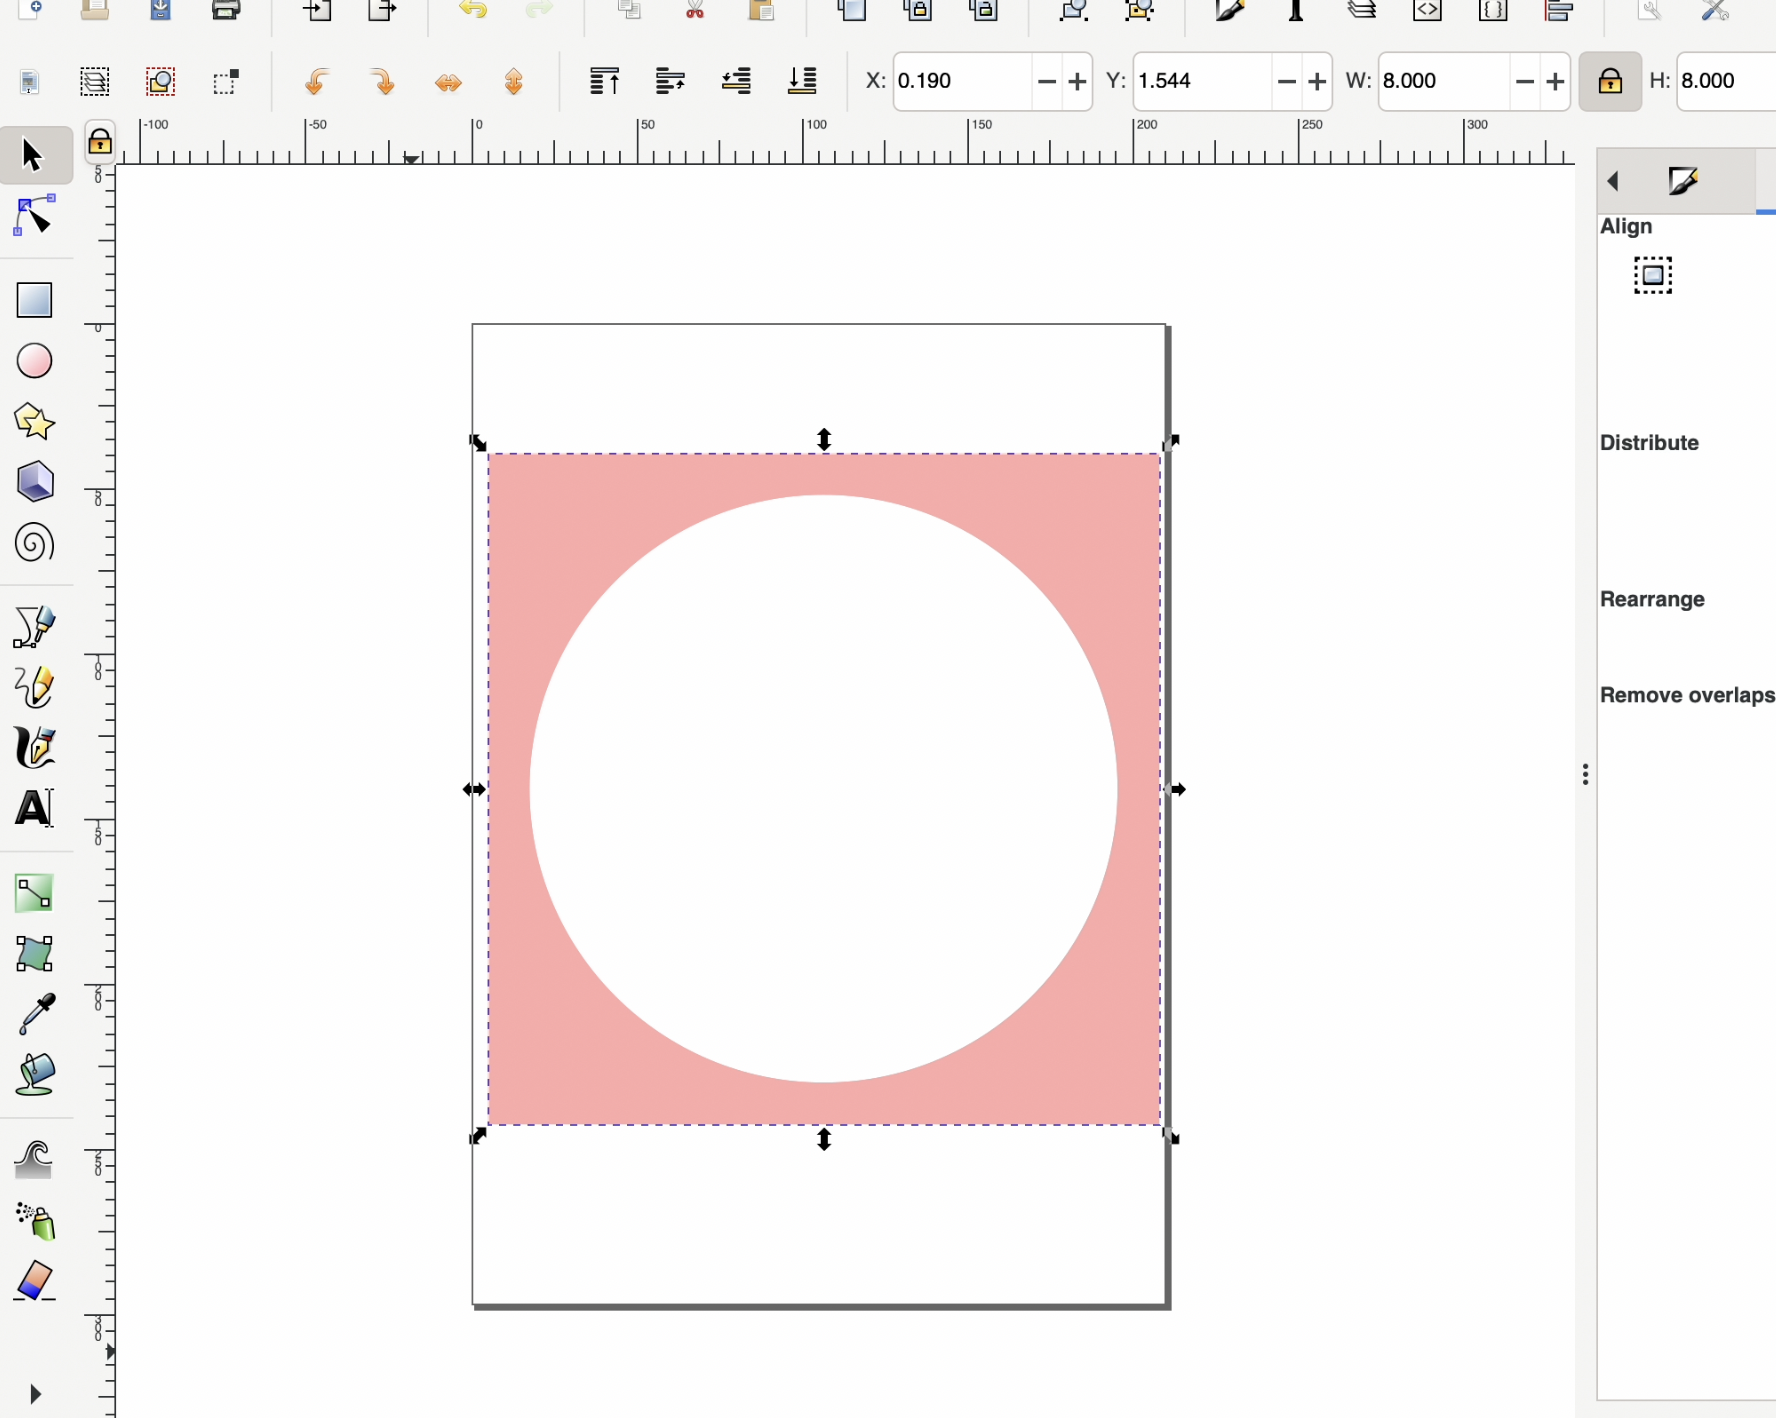The height and width of the screenshot is (1418, 1776).
Task: Click Remove overlaps
Action: coord(1686,694)
